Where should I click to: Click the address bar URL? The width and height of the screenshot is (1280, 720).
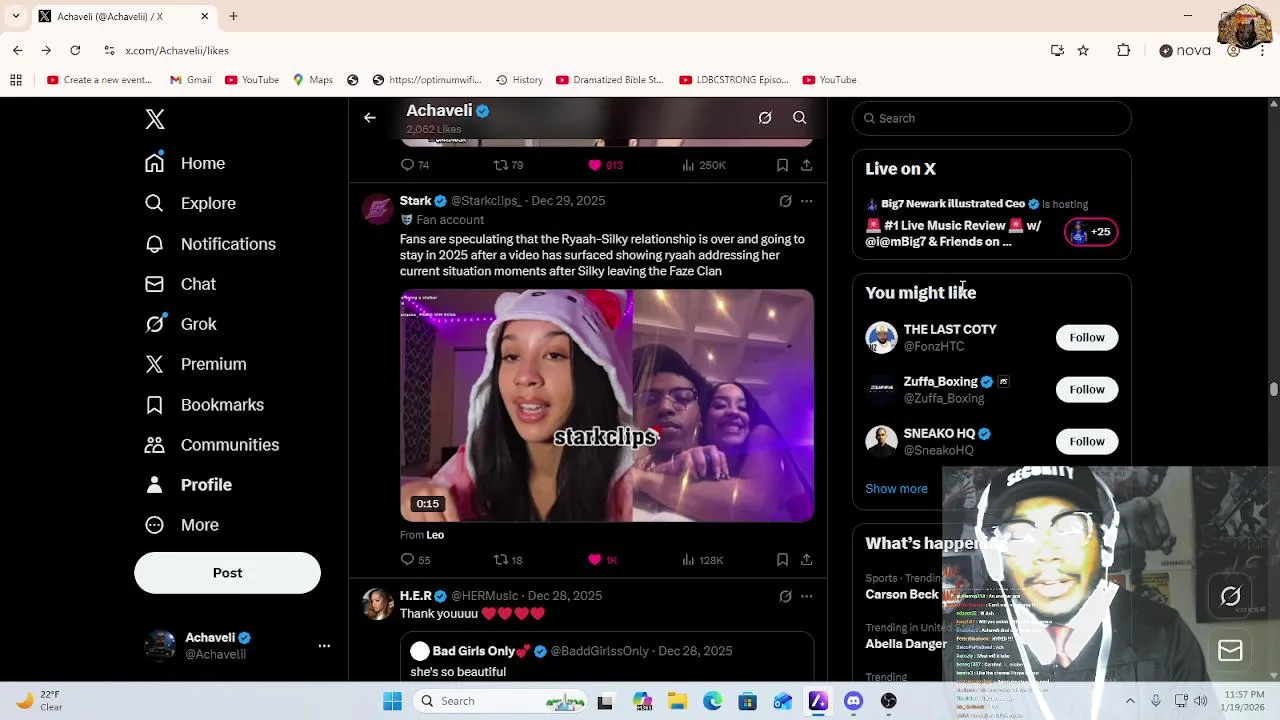[x=177, y=50]
